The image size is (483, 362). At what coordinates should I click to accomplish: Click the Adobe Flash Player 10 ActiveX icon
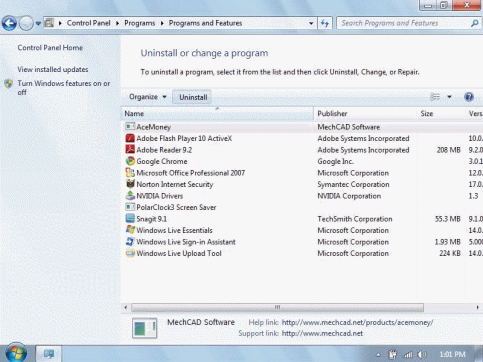click(130, 138)
